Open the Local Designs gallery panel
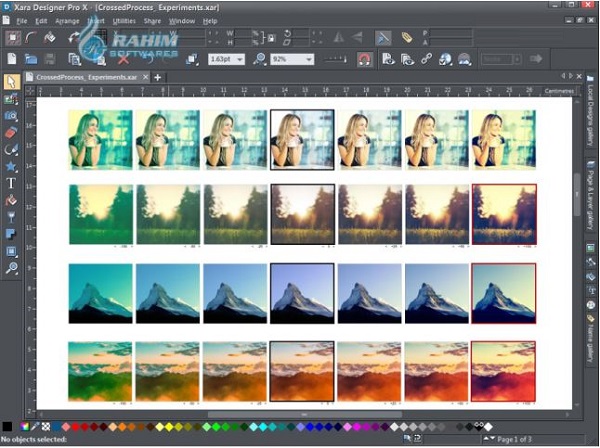This screenshot has height=448, width=600. pyautogui.click(x=590, y=111)
